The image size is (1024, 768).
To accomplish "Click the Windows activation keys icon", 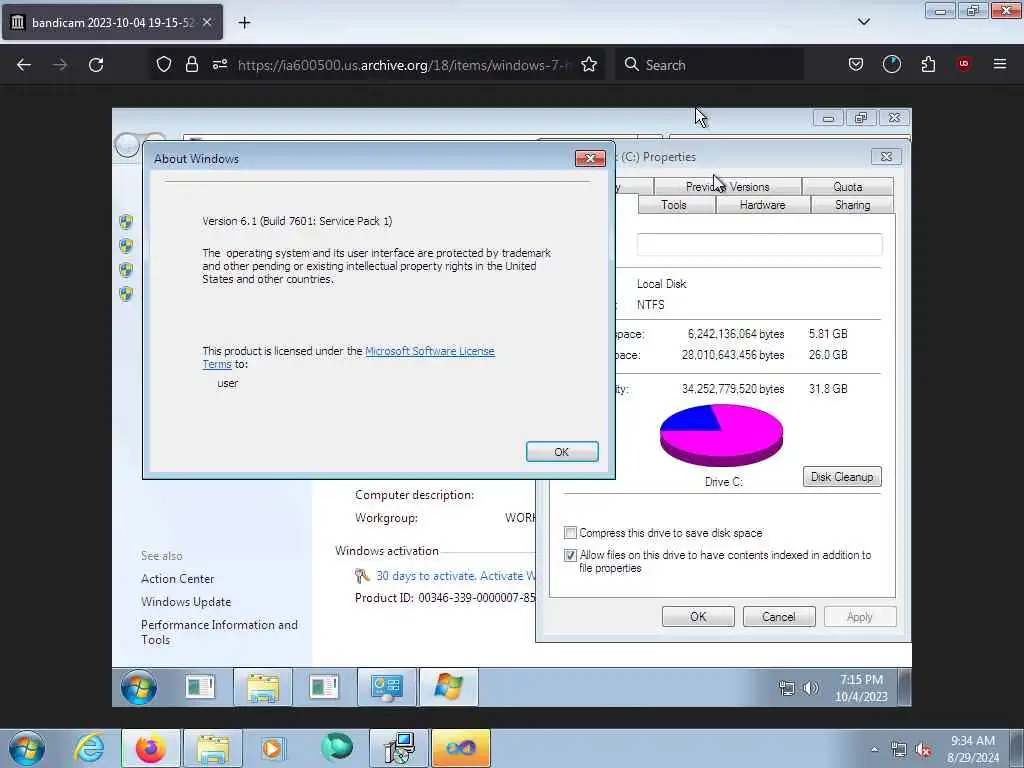I will click(362, 575).
